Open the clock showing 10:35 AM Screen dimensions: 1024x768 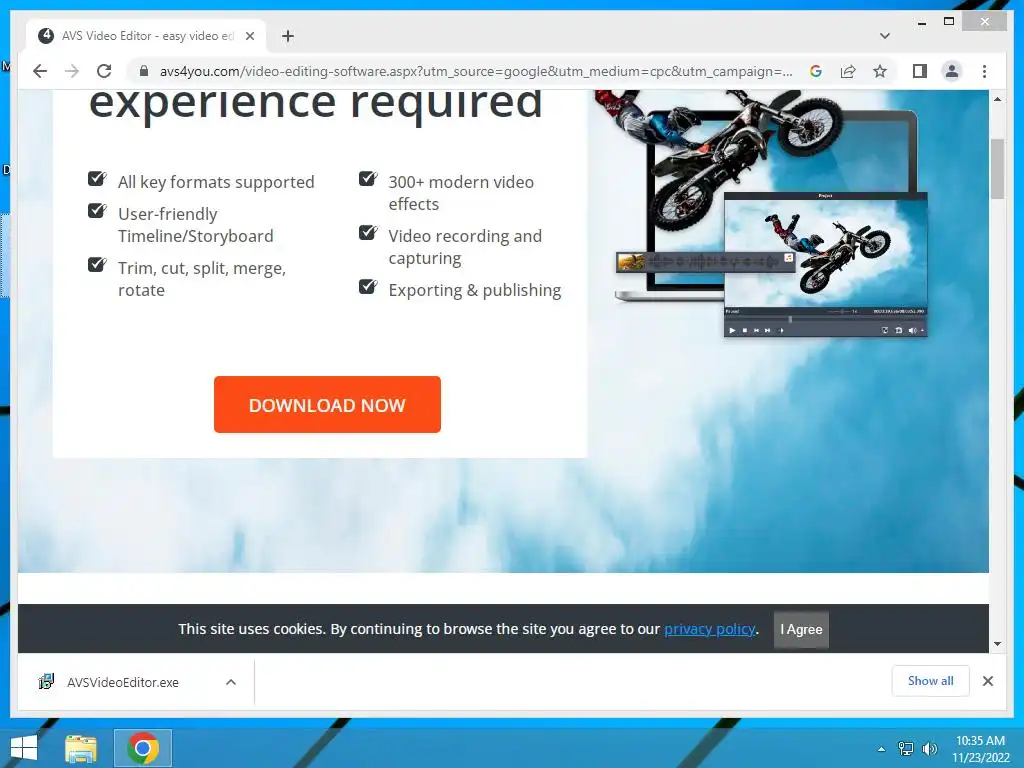pos(980,749)
